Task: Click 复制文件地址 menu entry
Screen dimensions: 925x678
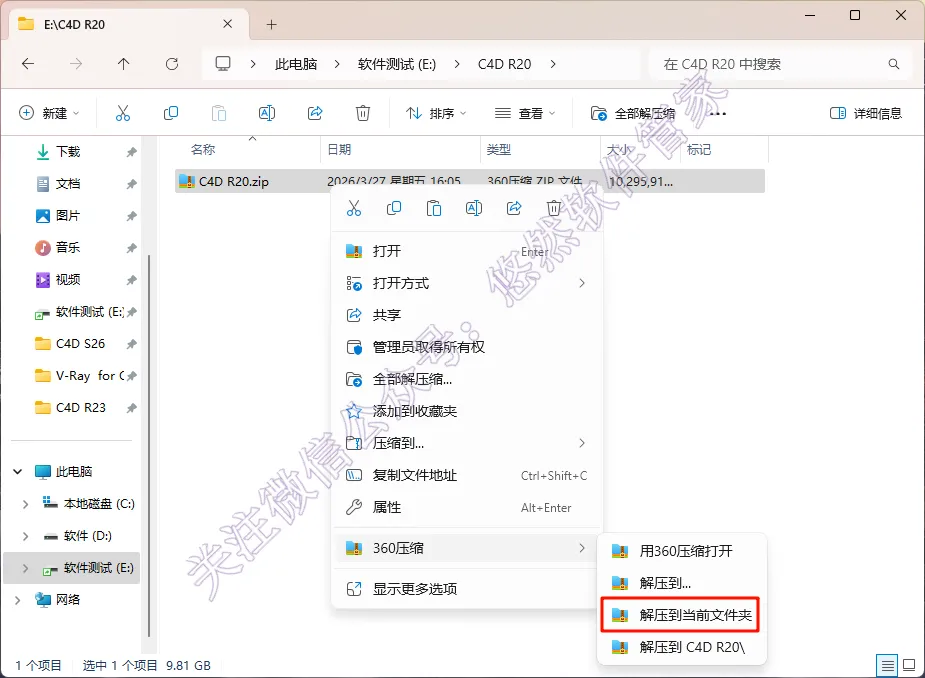Action: [467, 475]
